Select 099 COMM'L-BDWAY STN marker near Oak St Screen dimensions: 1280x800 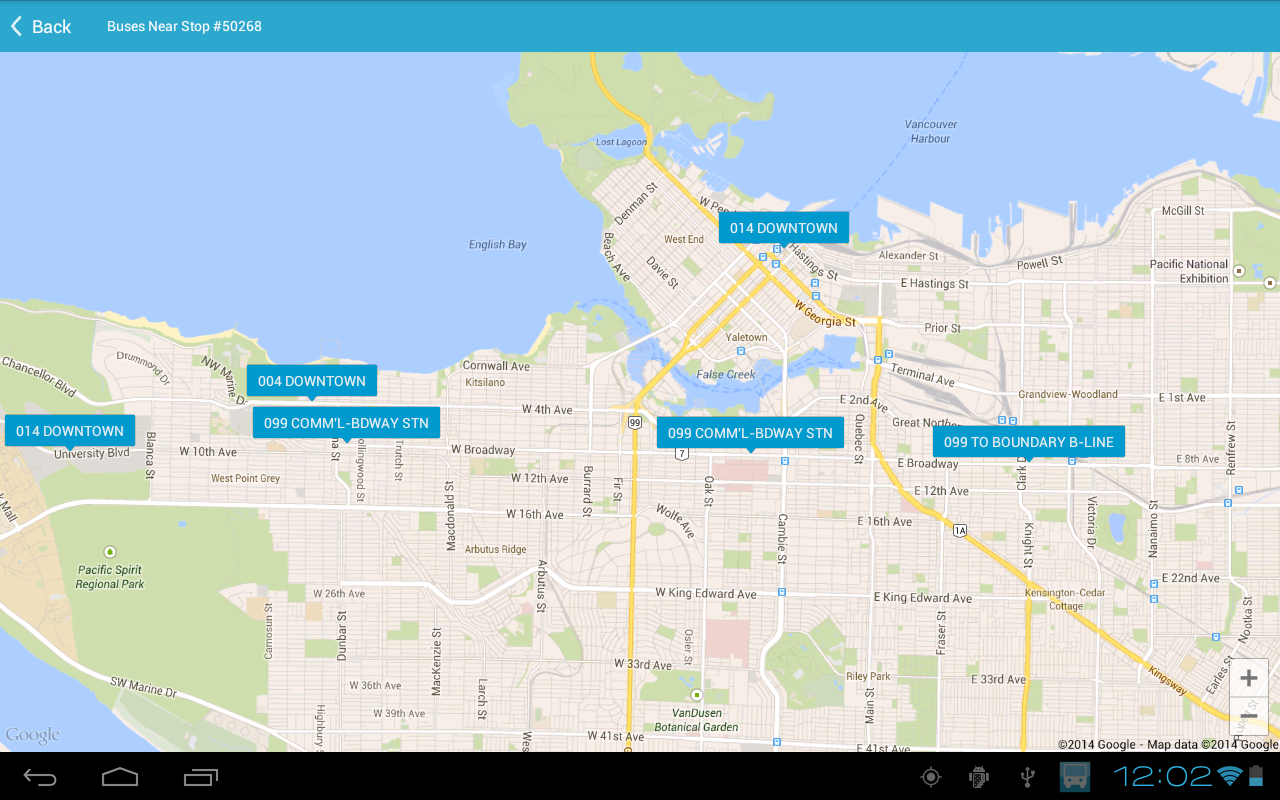pos(750,433)
